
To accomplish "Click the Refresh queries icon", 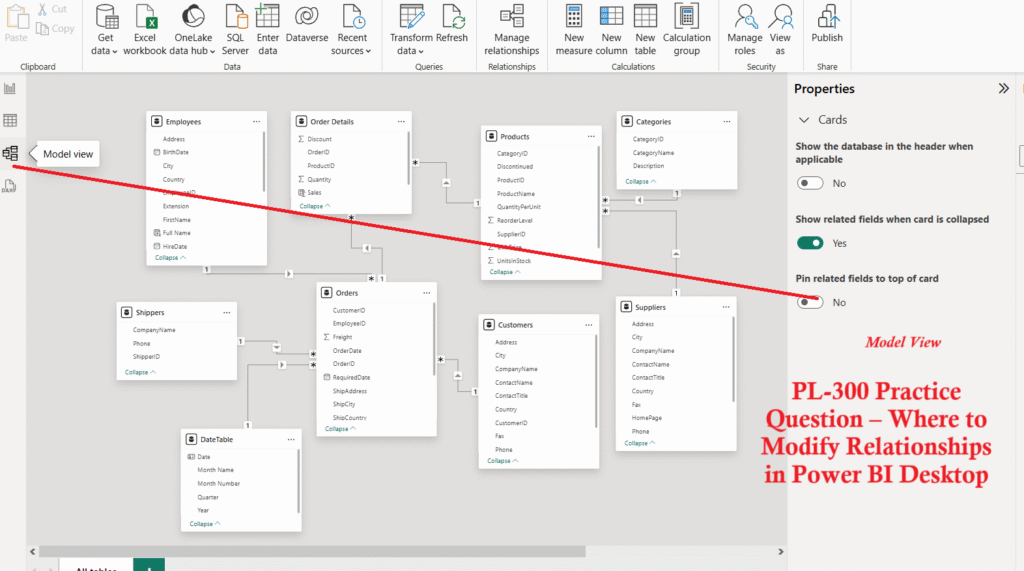I will point(453,17).
